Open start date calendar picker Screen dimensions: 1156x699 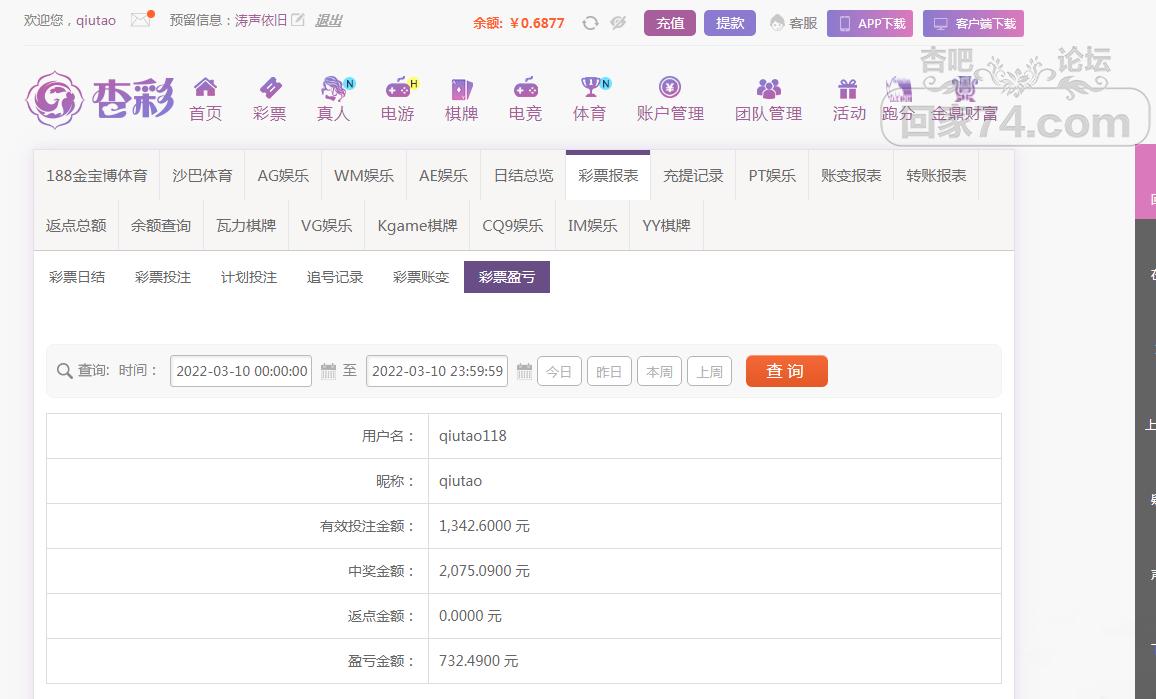tap(328, 371)
